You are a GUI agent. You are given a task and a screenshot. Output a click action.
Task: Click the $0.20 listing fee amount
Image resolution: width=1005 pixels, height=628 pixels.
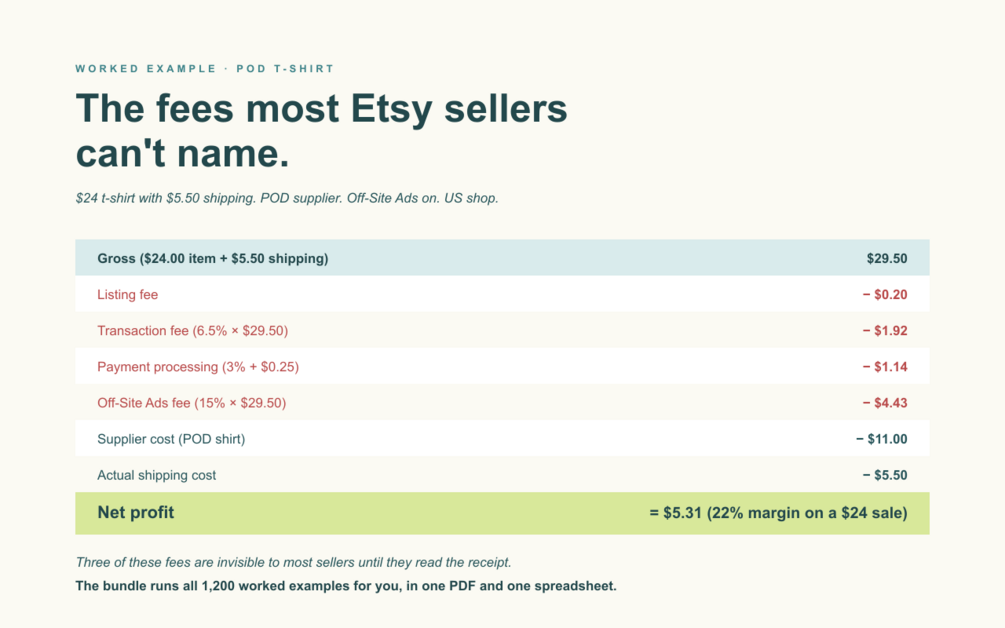pos(885,295)
